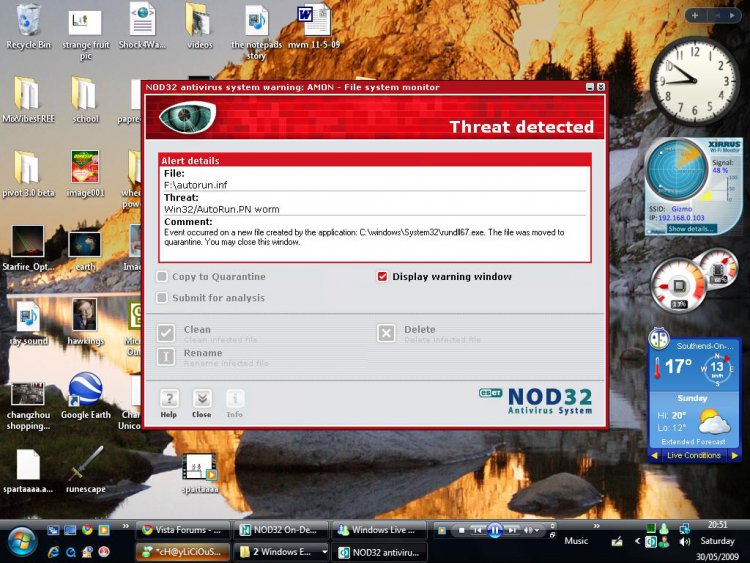This screenshot has width=750, height=563.
Task: Open the Windows Start orb
Action: (20, 542)
